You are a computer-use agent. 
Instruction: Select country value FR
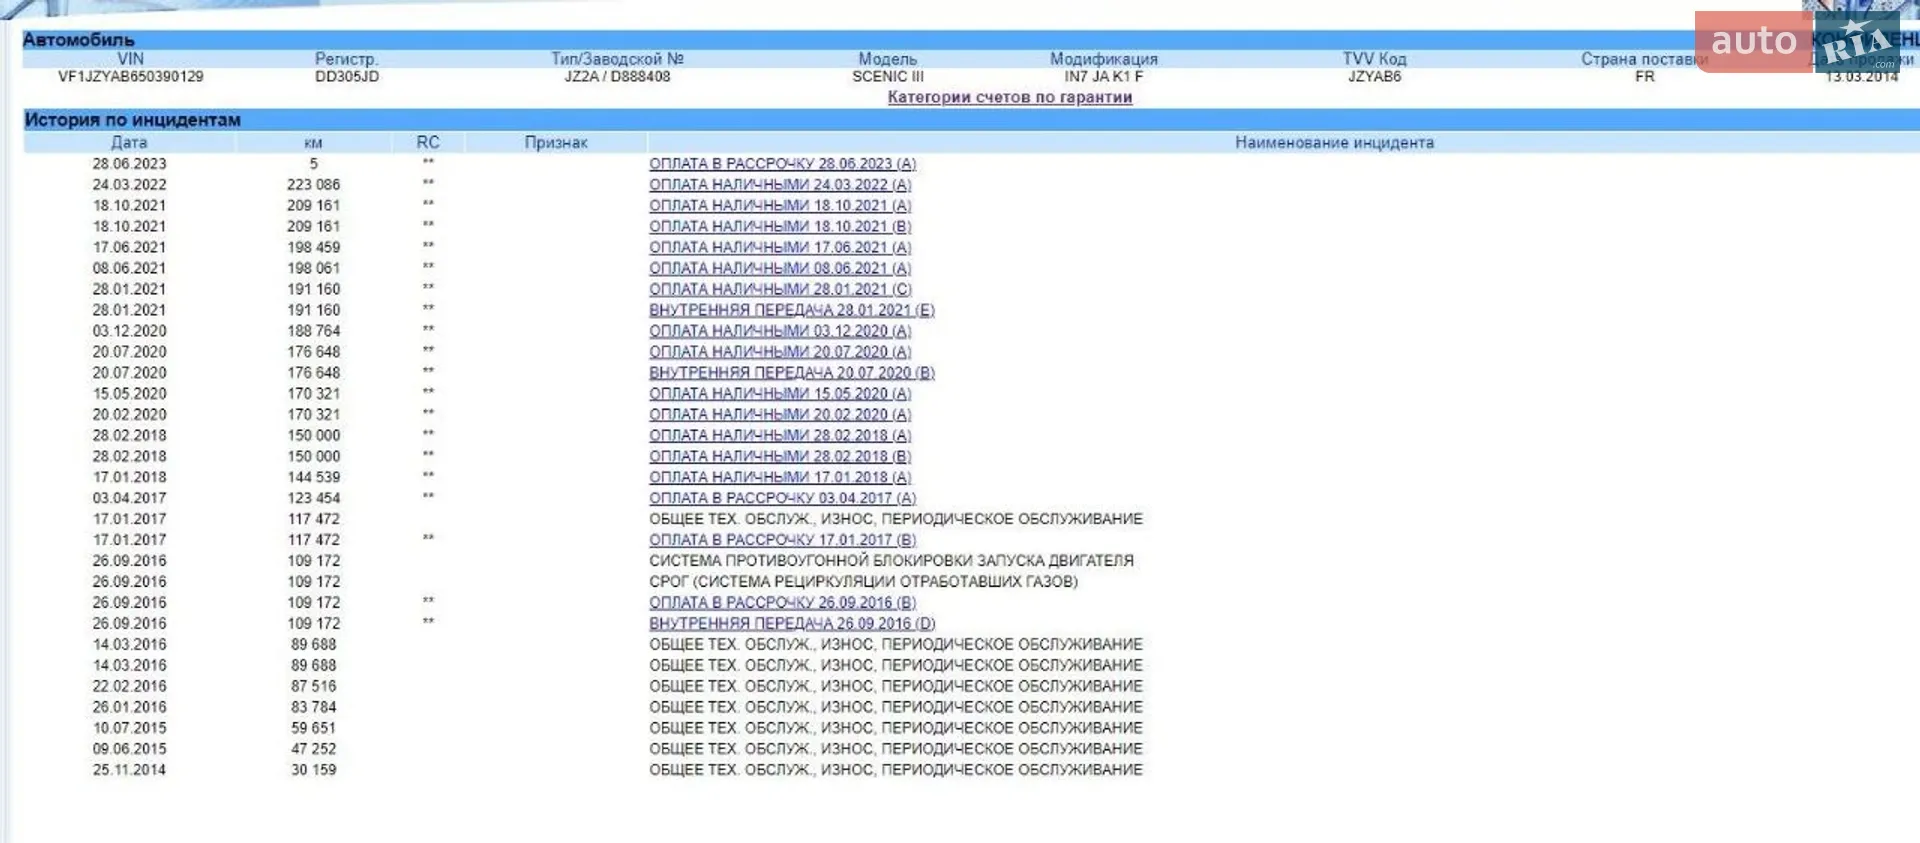(1645, 77)
